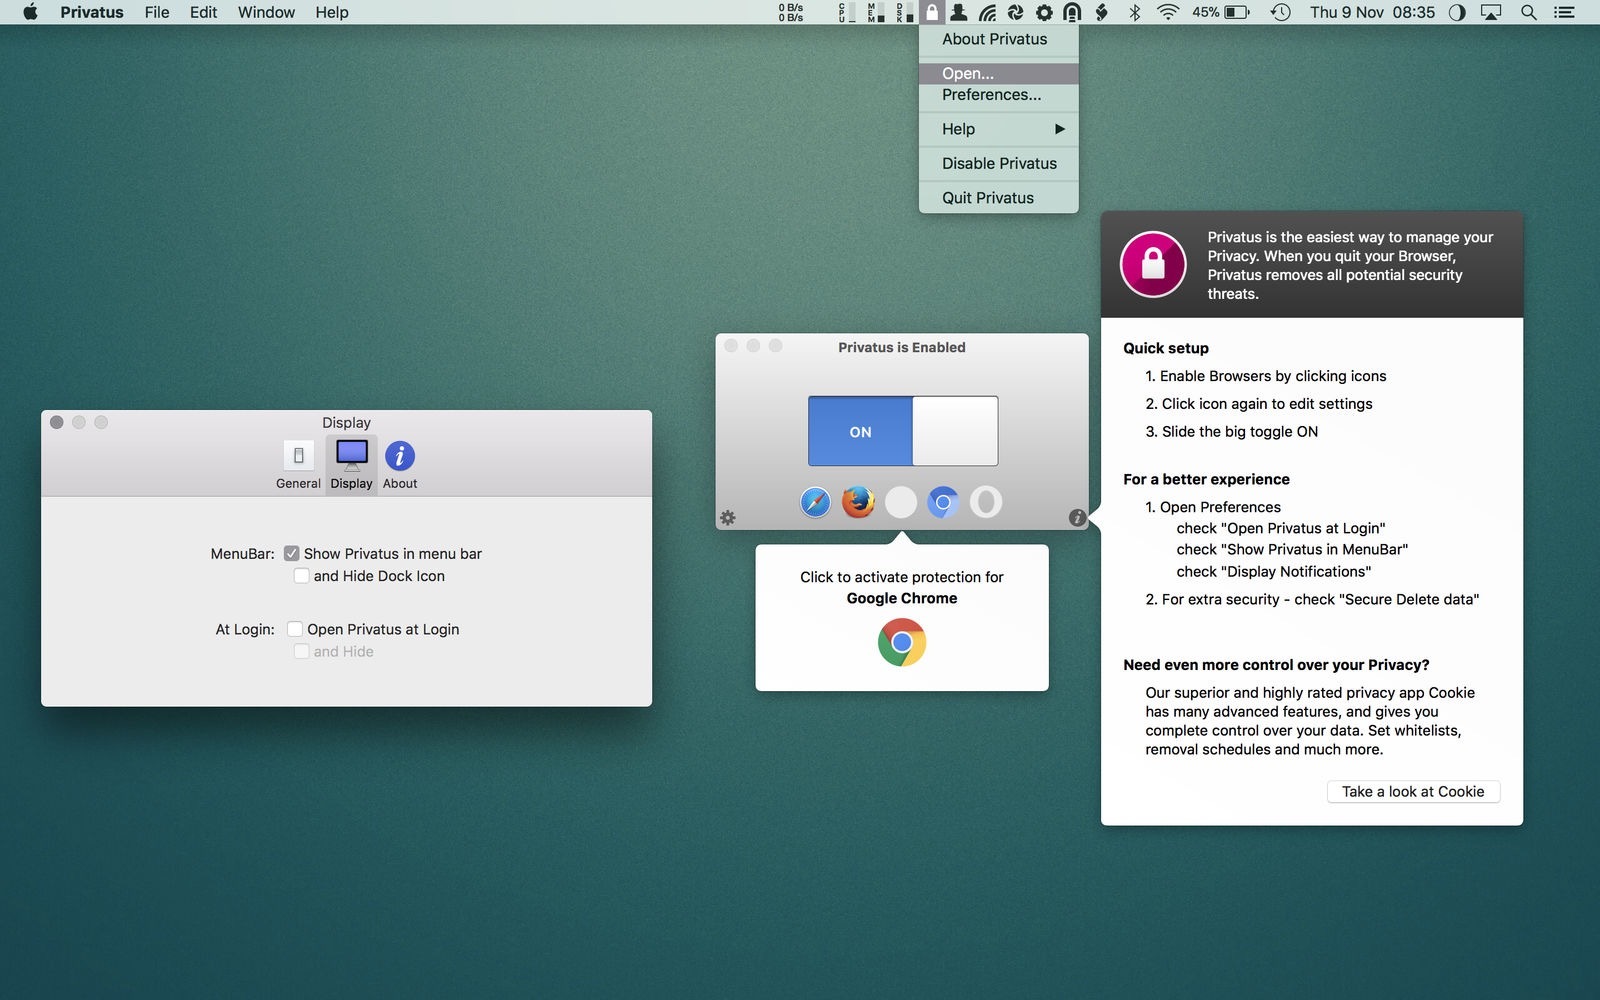Select Quit Privatus menu item
This screenshot has width=1600, height=1000.
point(988,198)
